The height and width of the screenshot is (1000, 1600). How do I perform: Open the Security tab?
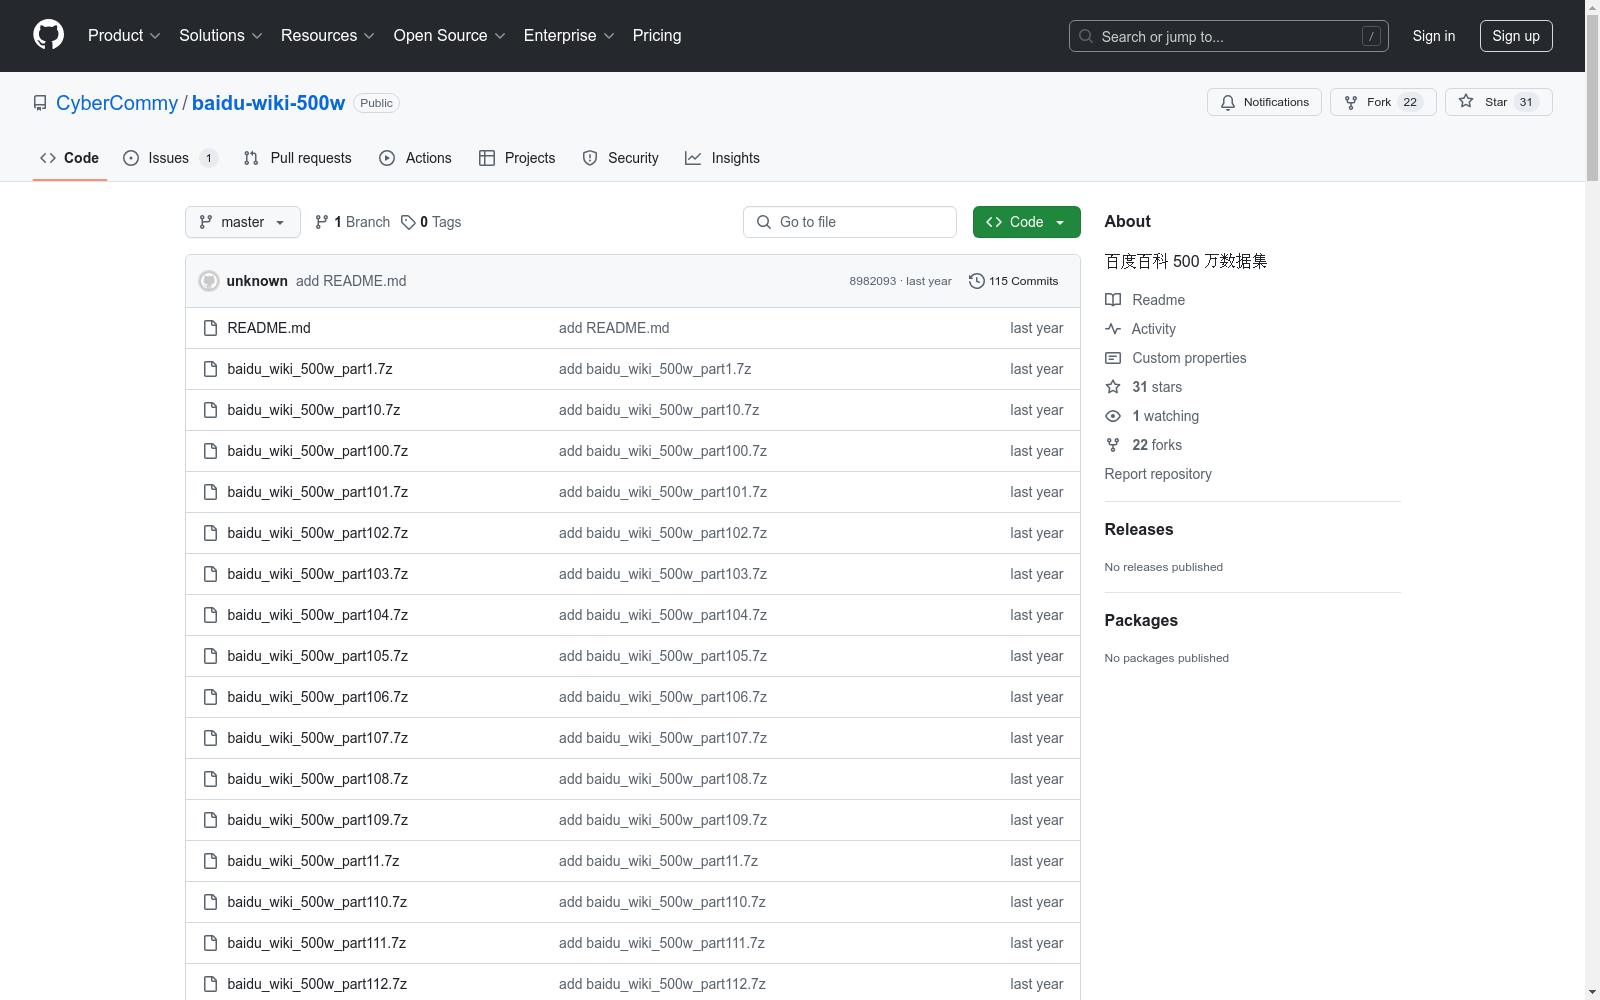coord(620,158)
